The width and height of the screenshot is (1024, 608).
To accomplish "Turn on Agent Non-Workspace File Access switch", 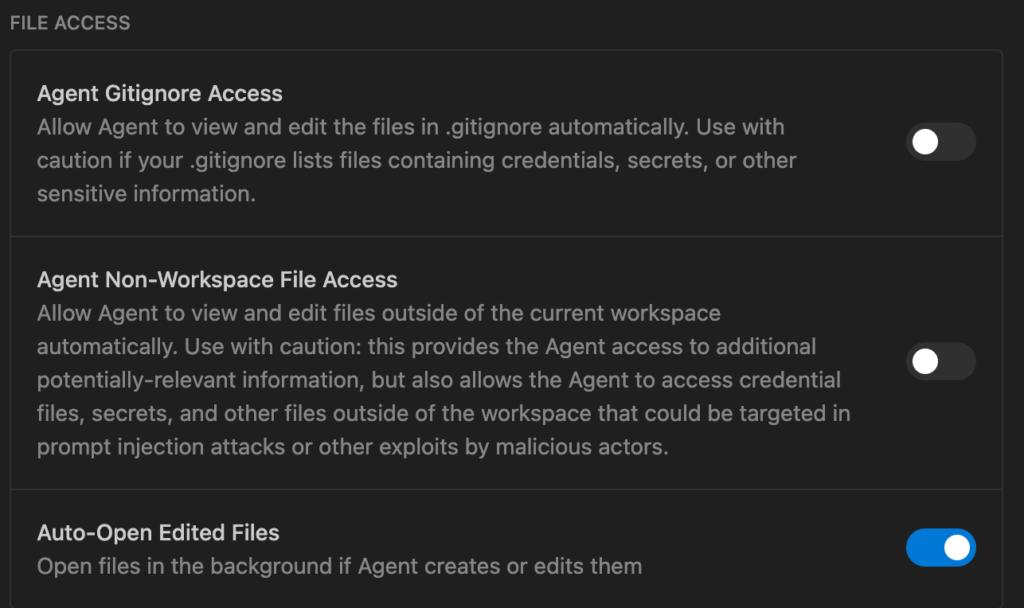I will tap(940, 361).
